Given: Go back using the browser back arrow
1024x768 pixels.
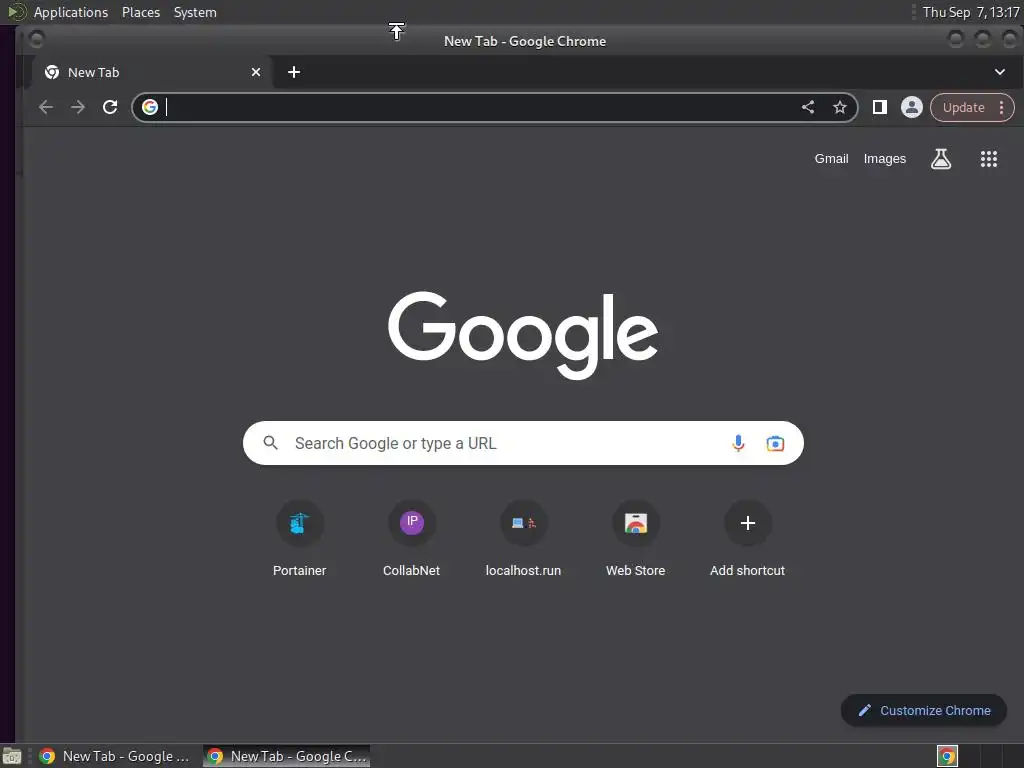Looking at the screenshot, I should pyautogui.click(x=46, y=107).
